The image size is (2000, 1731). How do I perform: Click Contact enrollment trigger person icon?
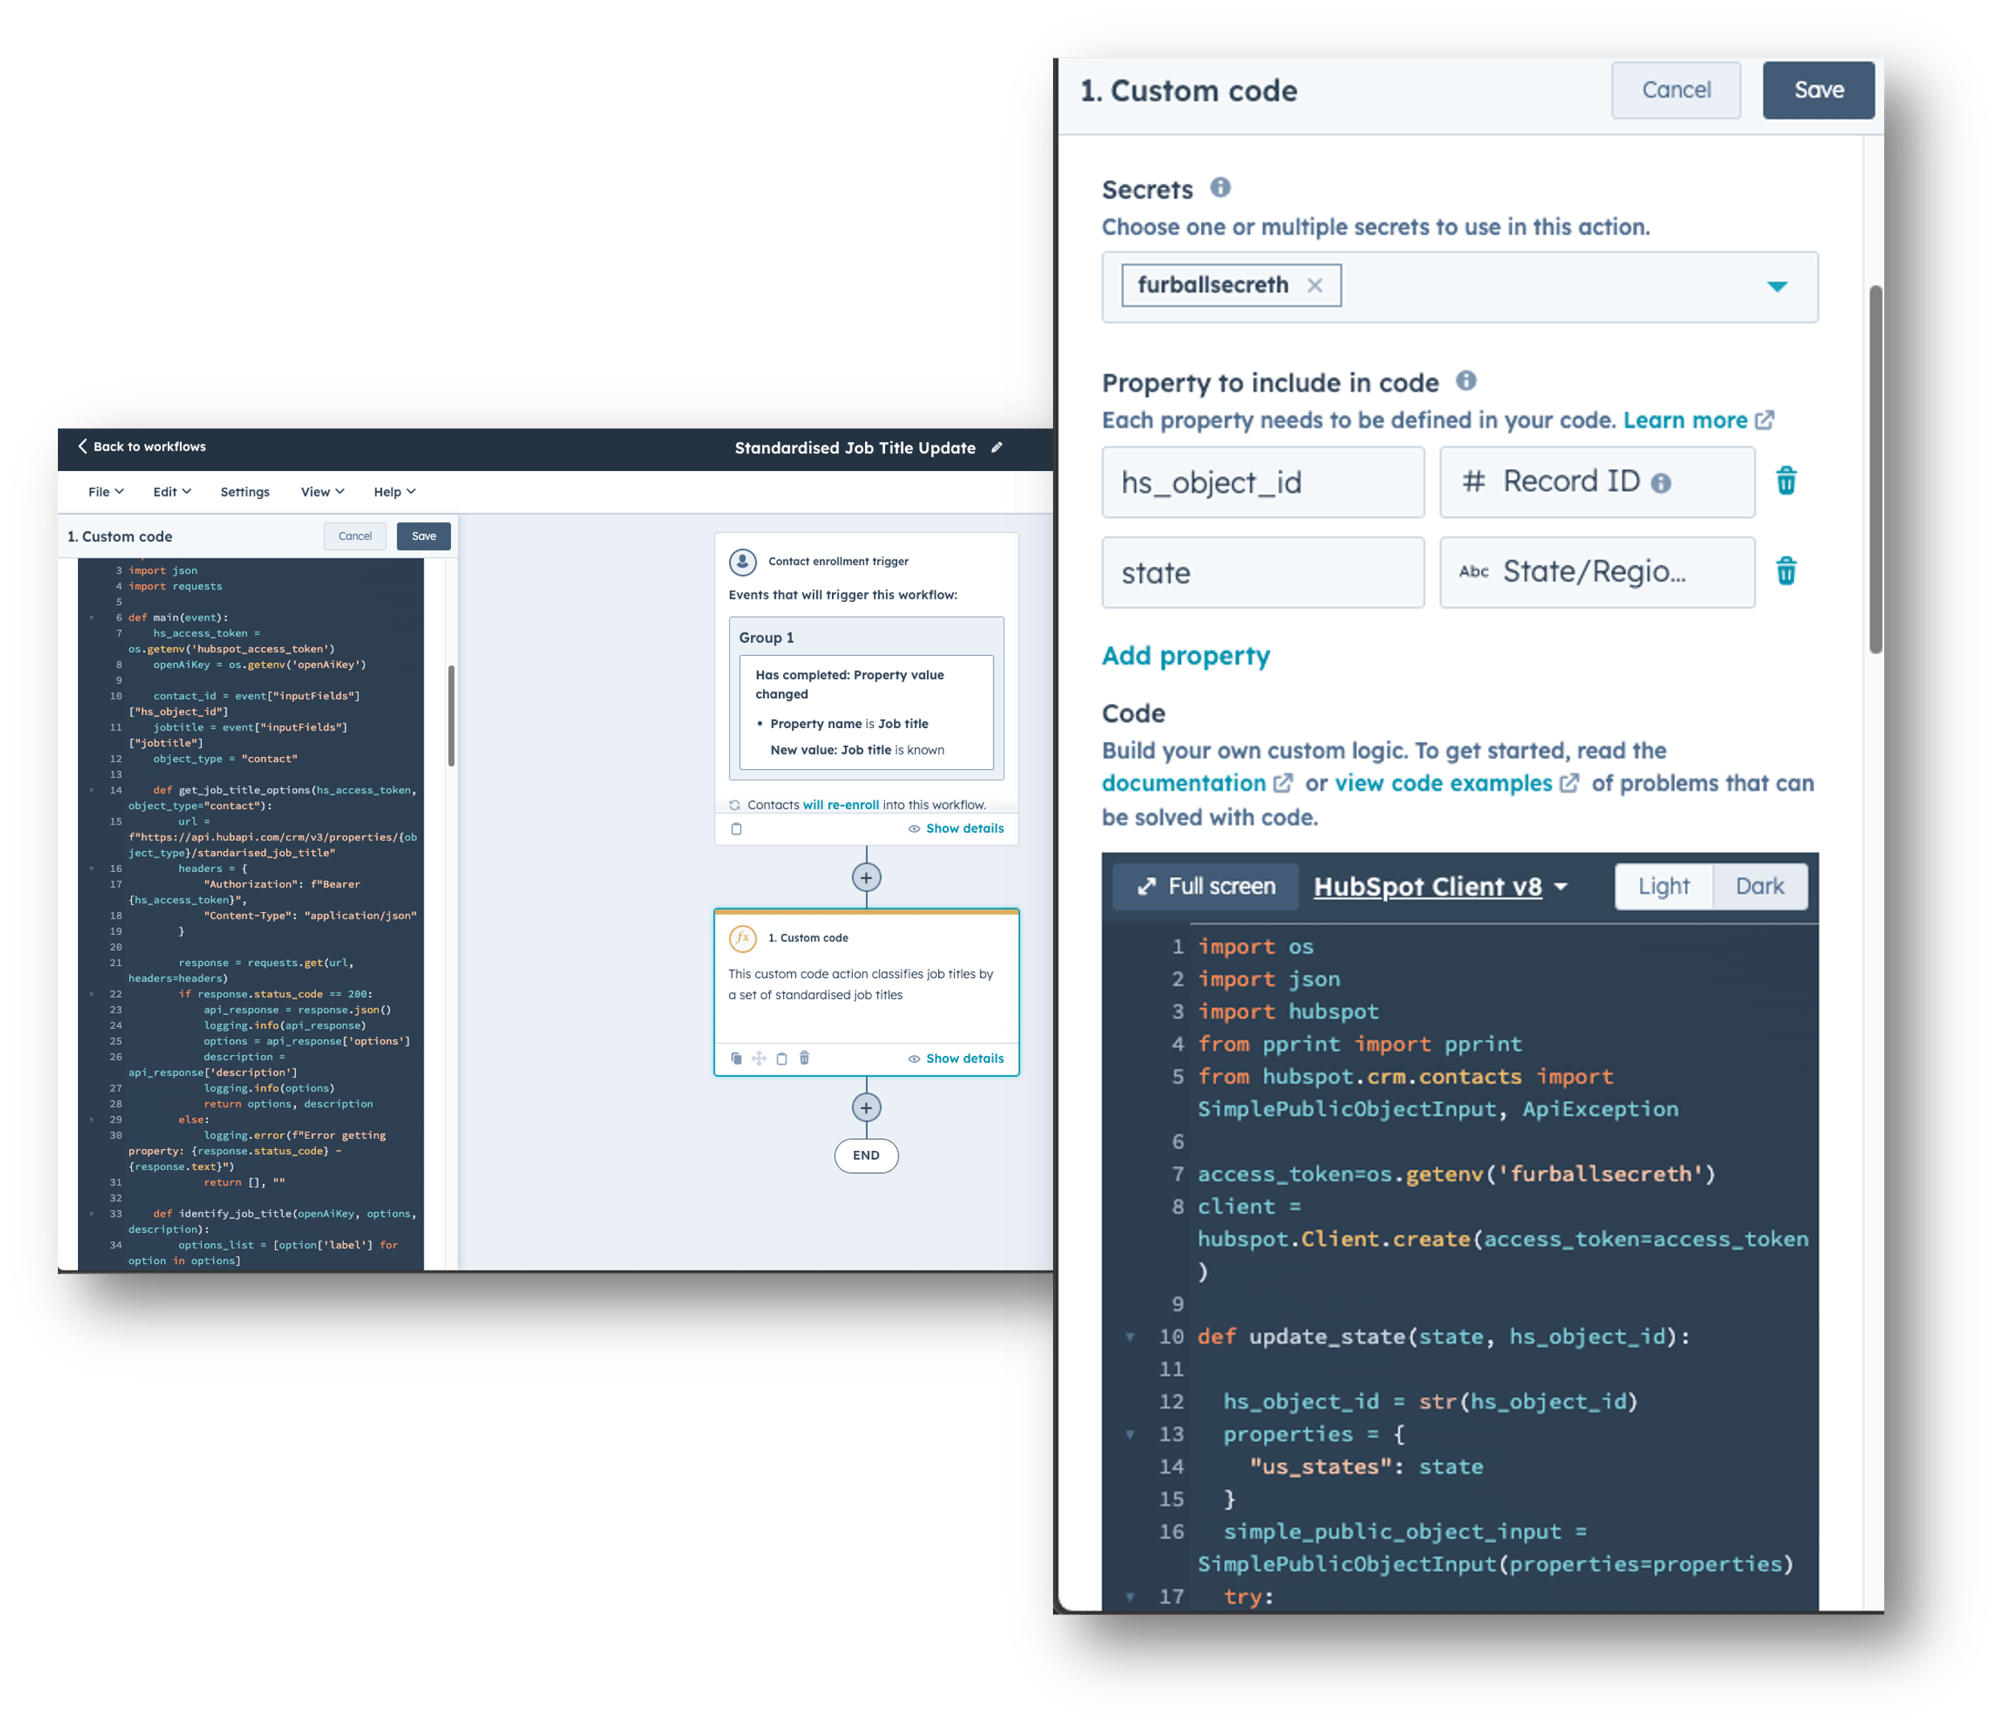(741, 561)
